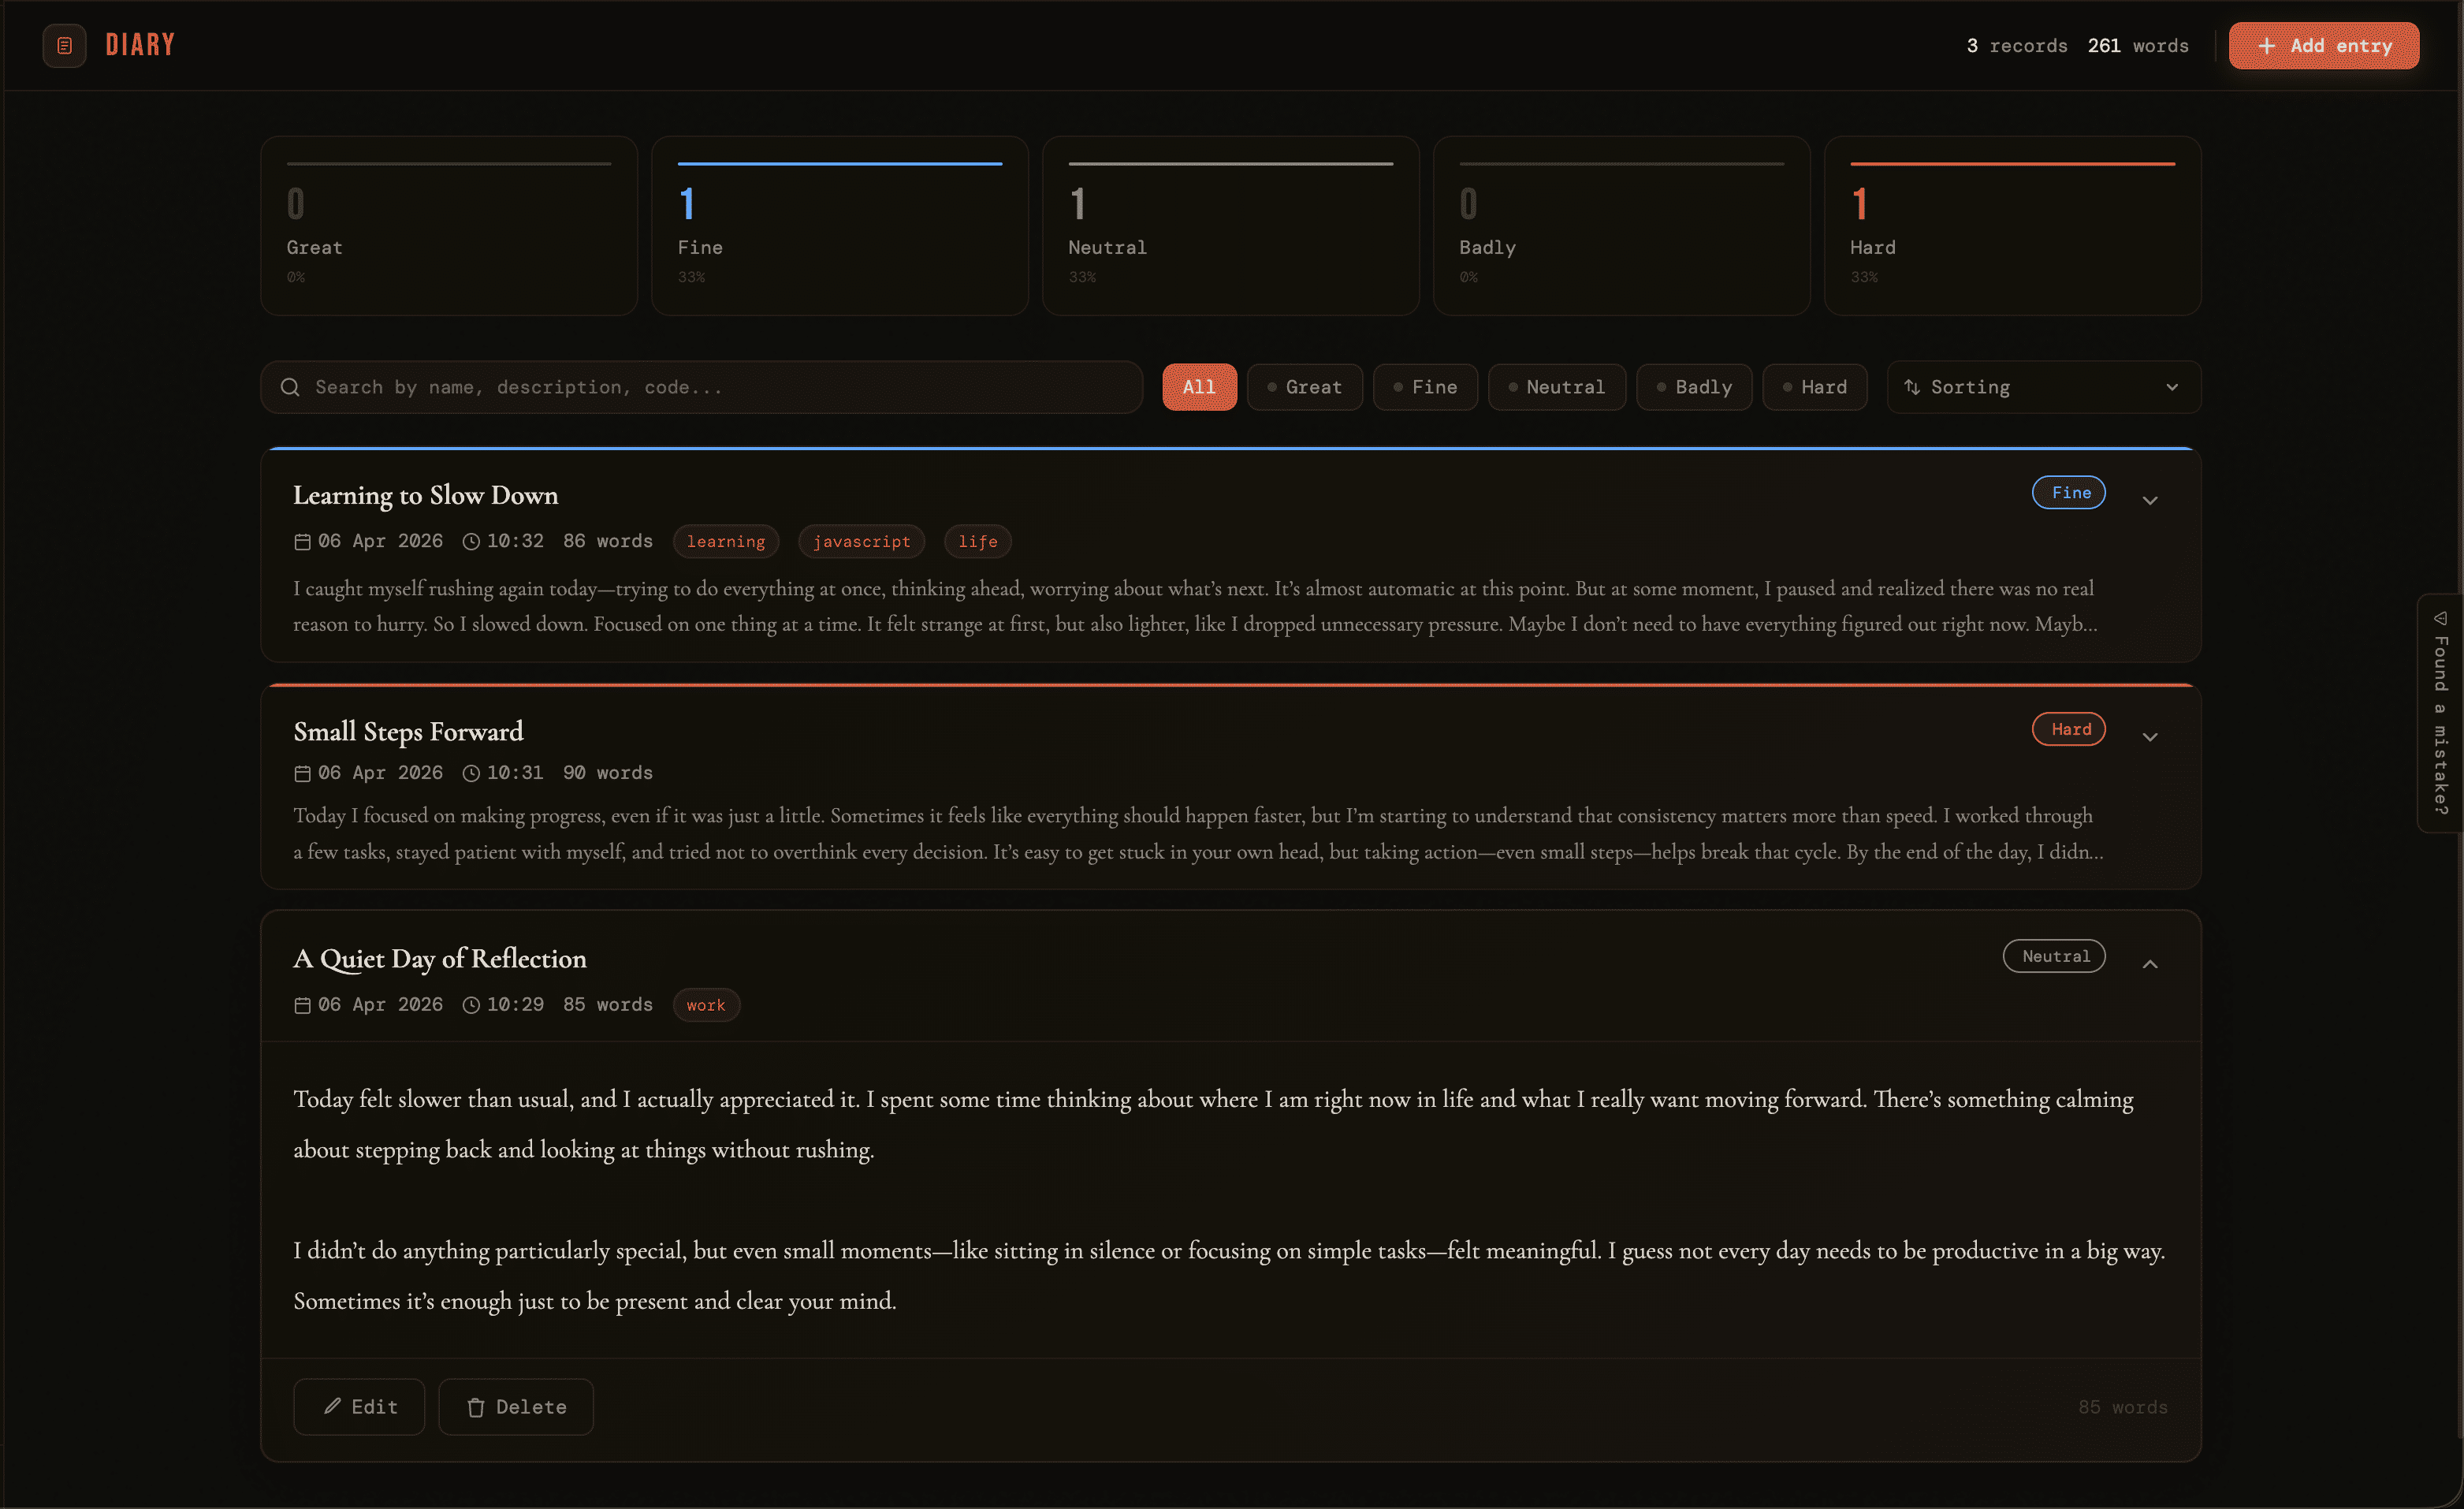The image size is (2464, 1509).
Task: Click the learning tag
Action: click(726, 542)
